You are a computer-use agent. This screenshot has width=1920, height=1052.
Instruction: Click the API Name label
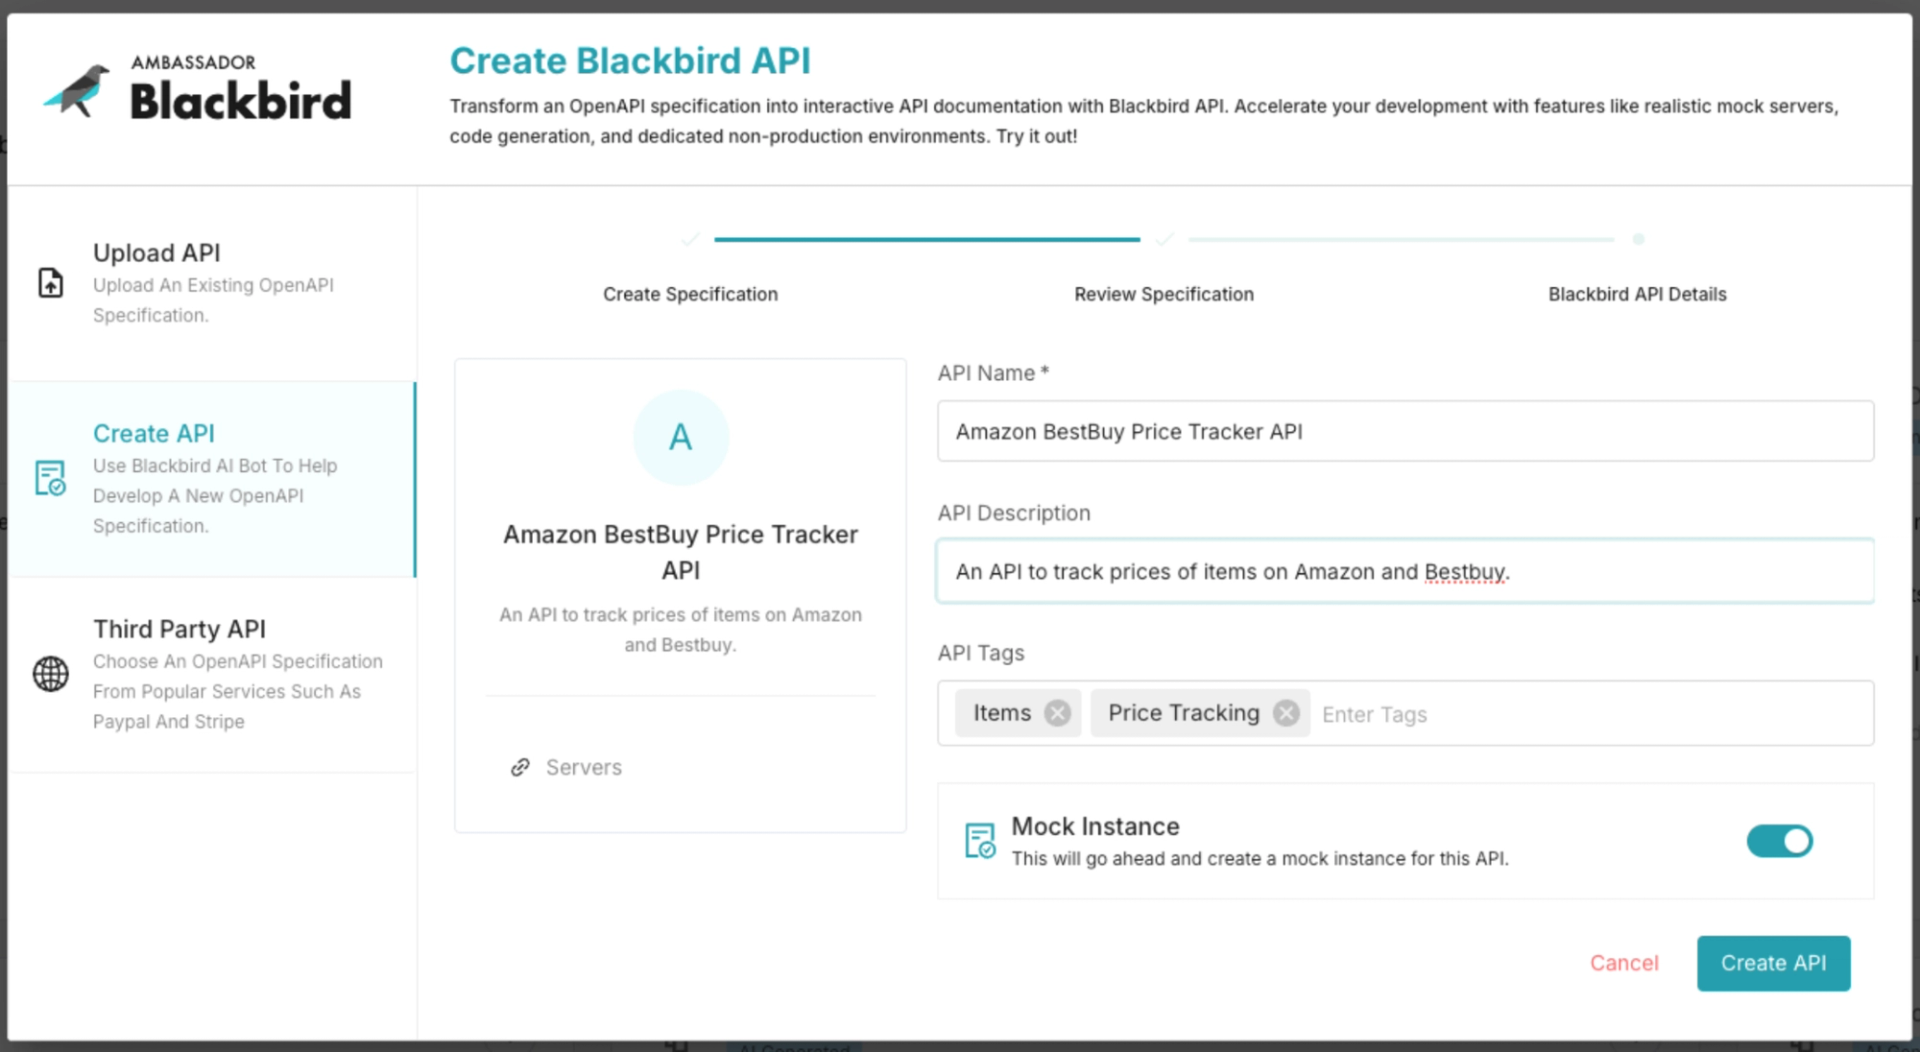(x=993, y=373)
